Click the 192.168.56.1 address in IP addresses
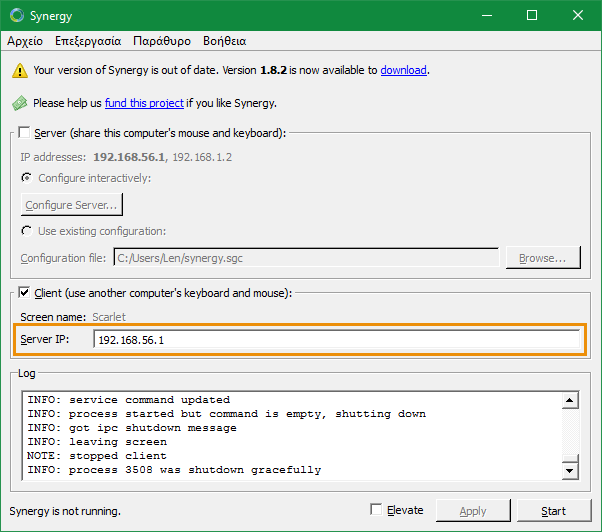 [129, 157]
